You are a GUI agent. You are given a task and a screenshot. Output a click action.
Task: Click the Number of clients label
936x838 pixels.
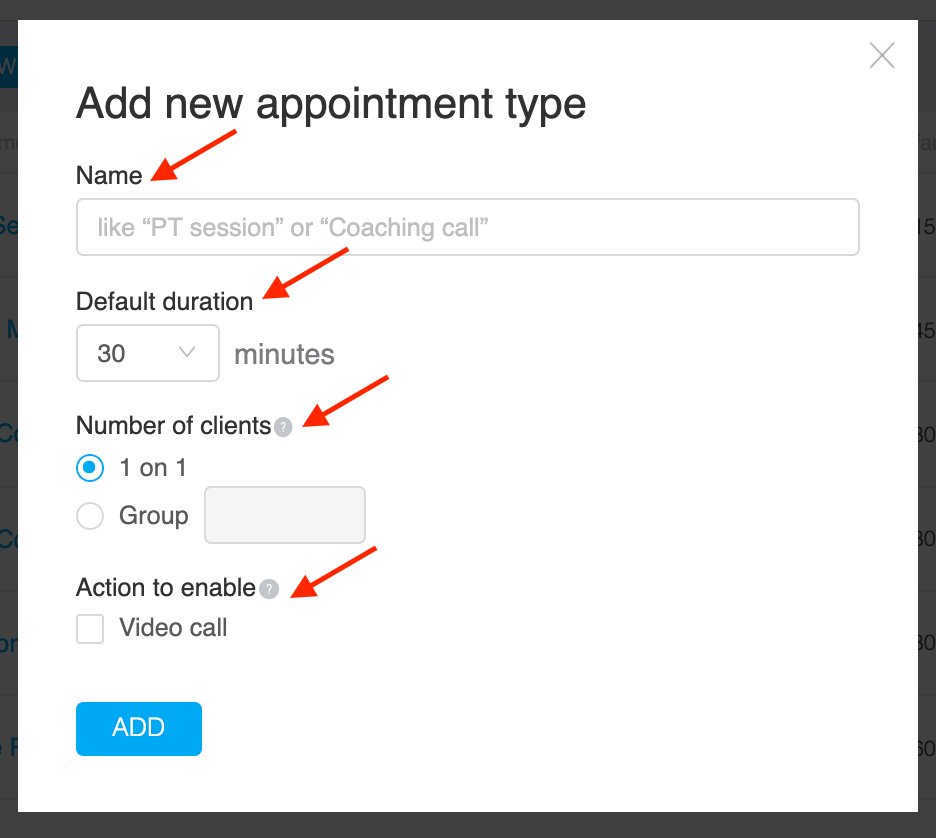[174, 426]
